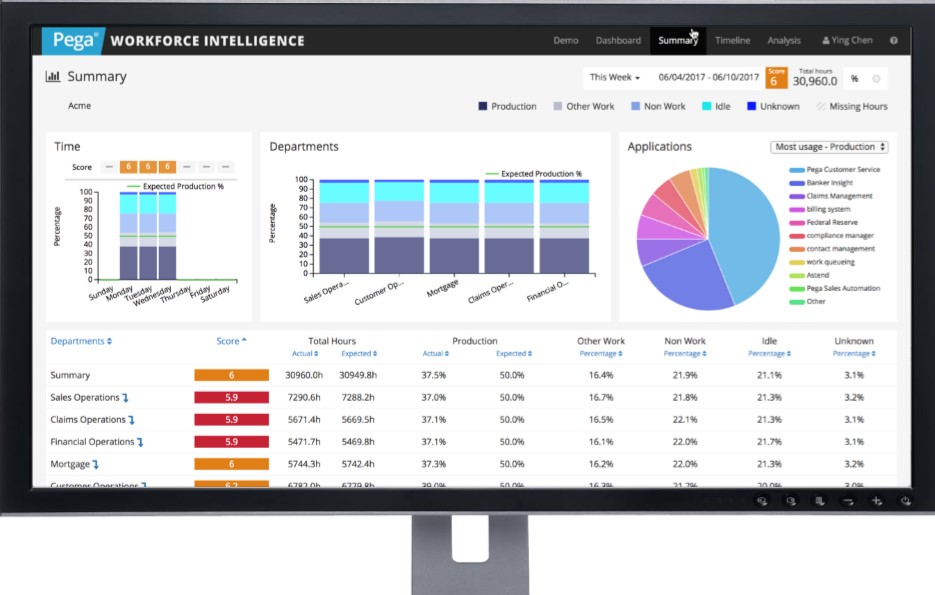Toggle Idle series in legend

coord(716,106)
